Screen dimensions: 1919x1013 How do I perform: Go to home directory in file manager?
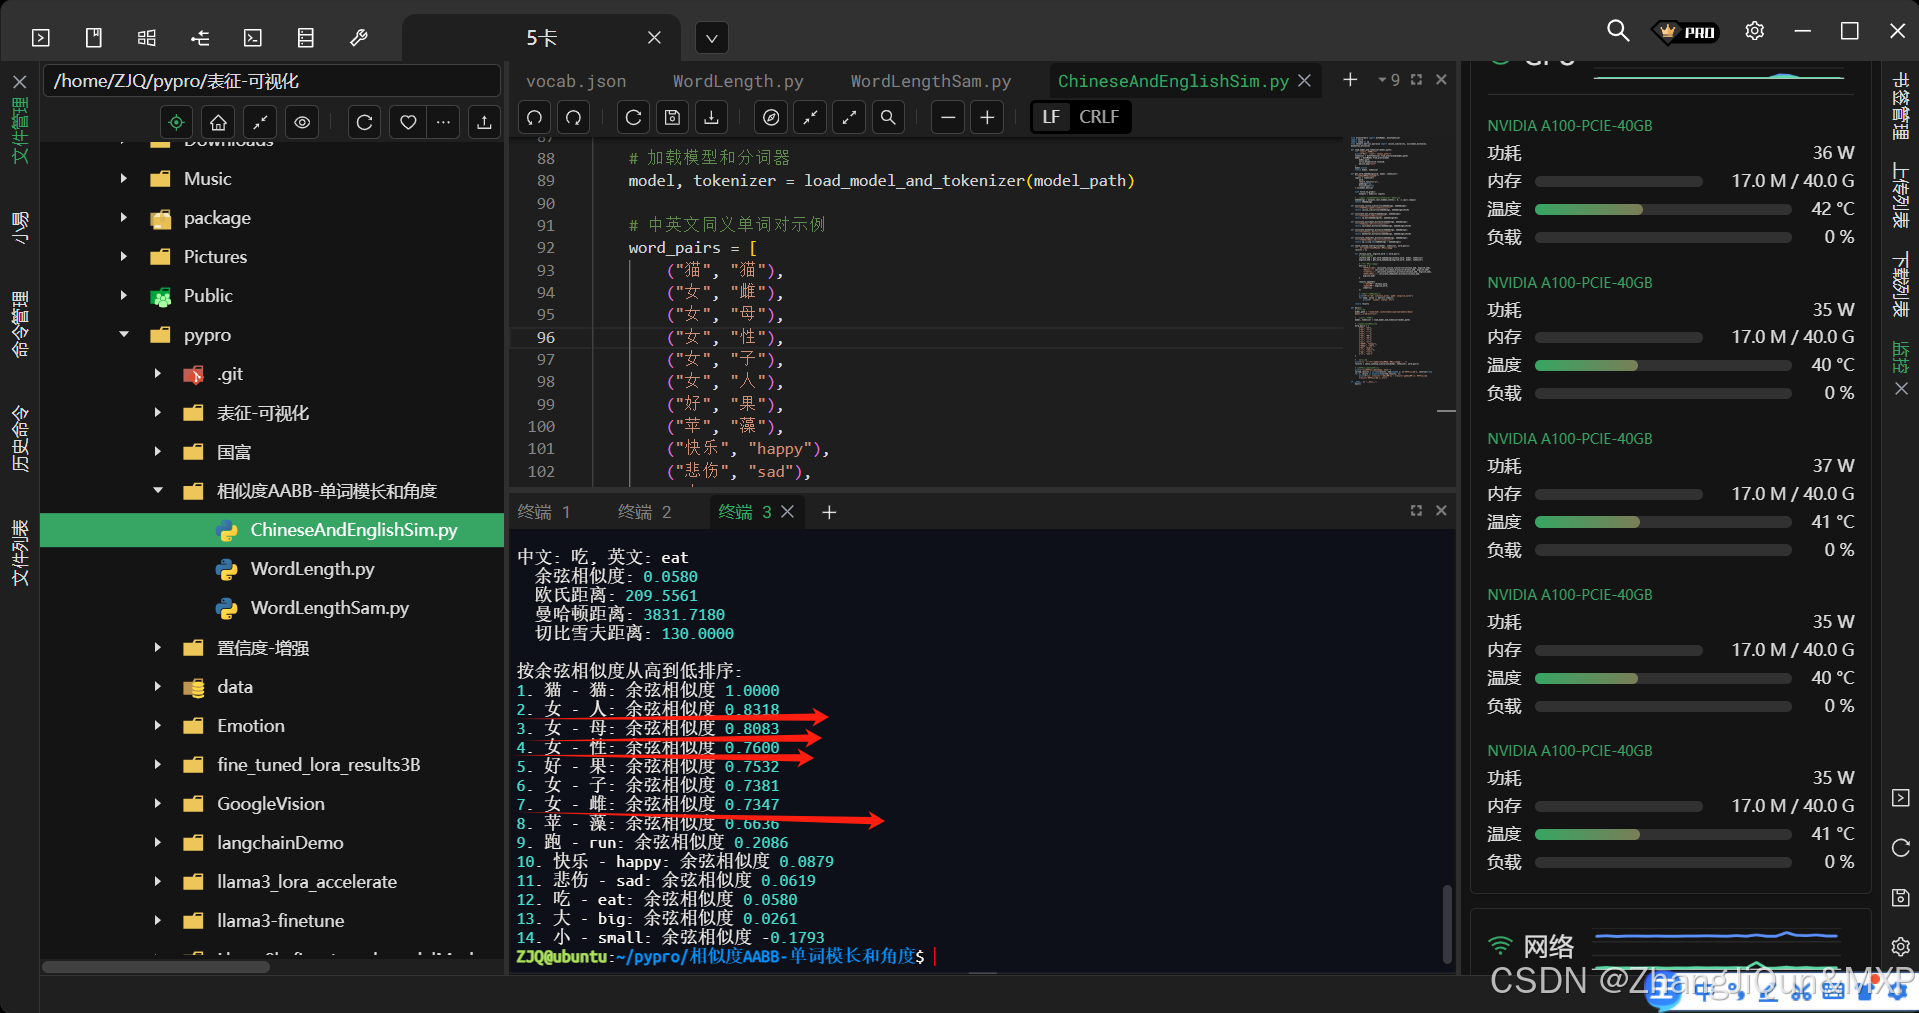point(218,122)
